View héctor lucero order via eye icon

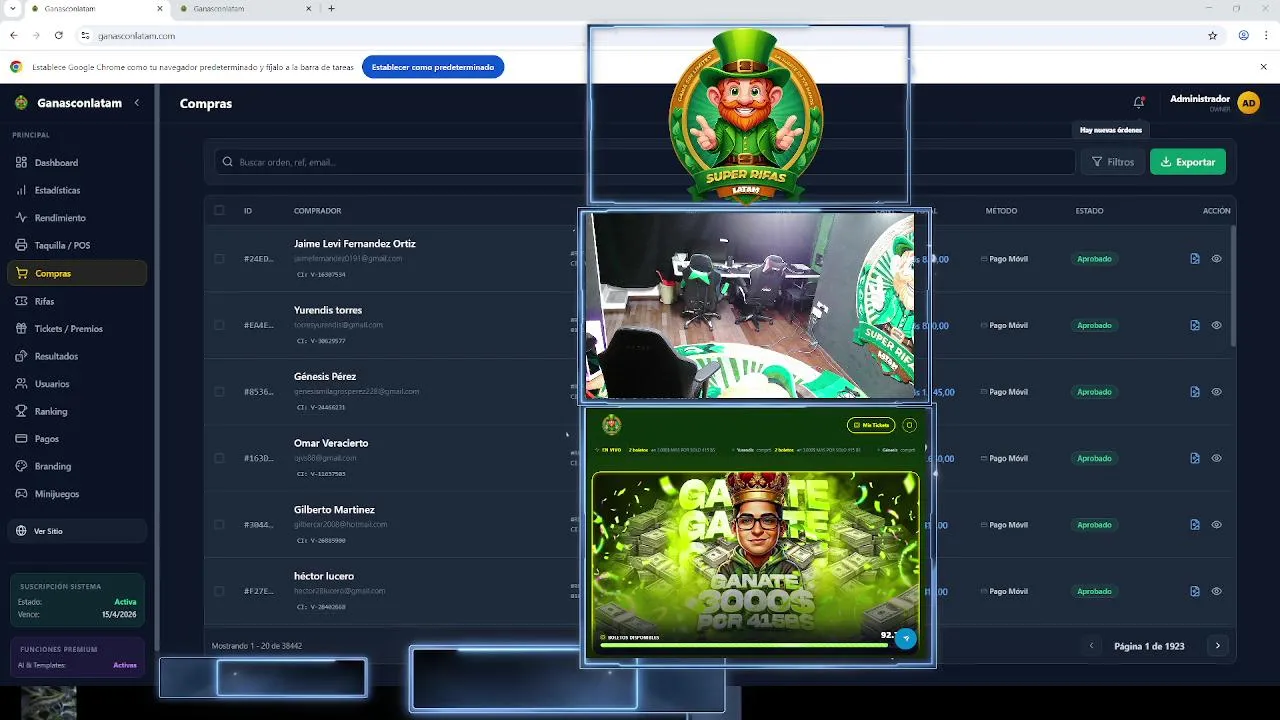pyautogui.click(x=1217, y=591)
